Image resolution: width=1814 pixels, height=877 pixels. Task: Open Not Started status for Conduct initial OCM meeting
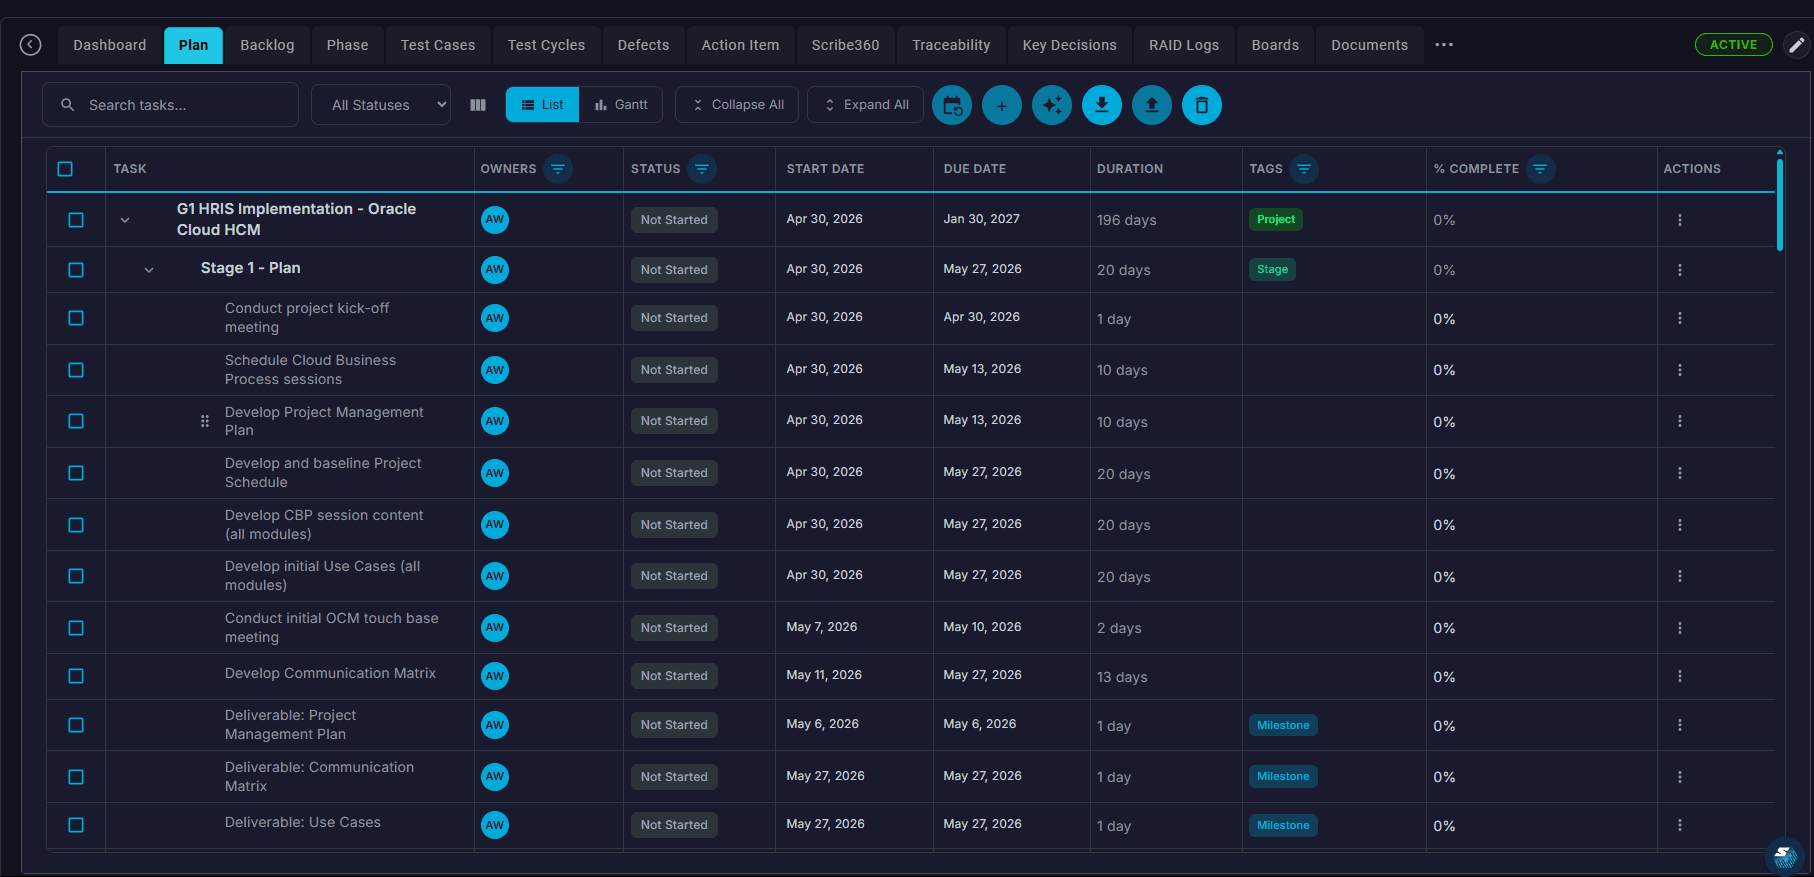point(674,628)
